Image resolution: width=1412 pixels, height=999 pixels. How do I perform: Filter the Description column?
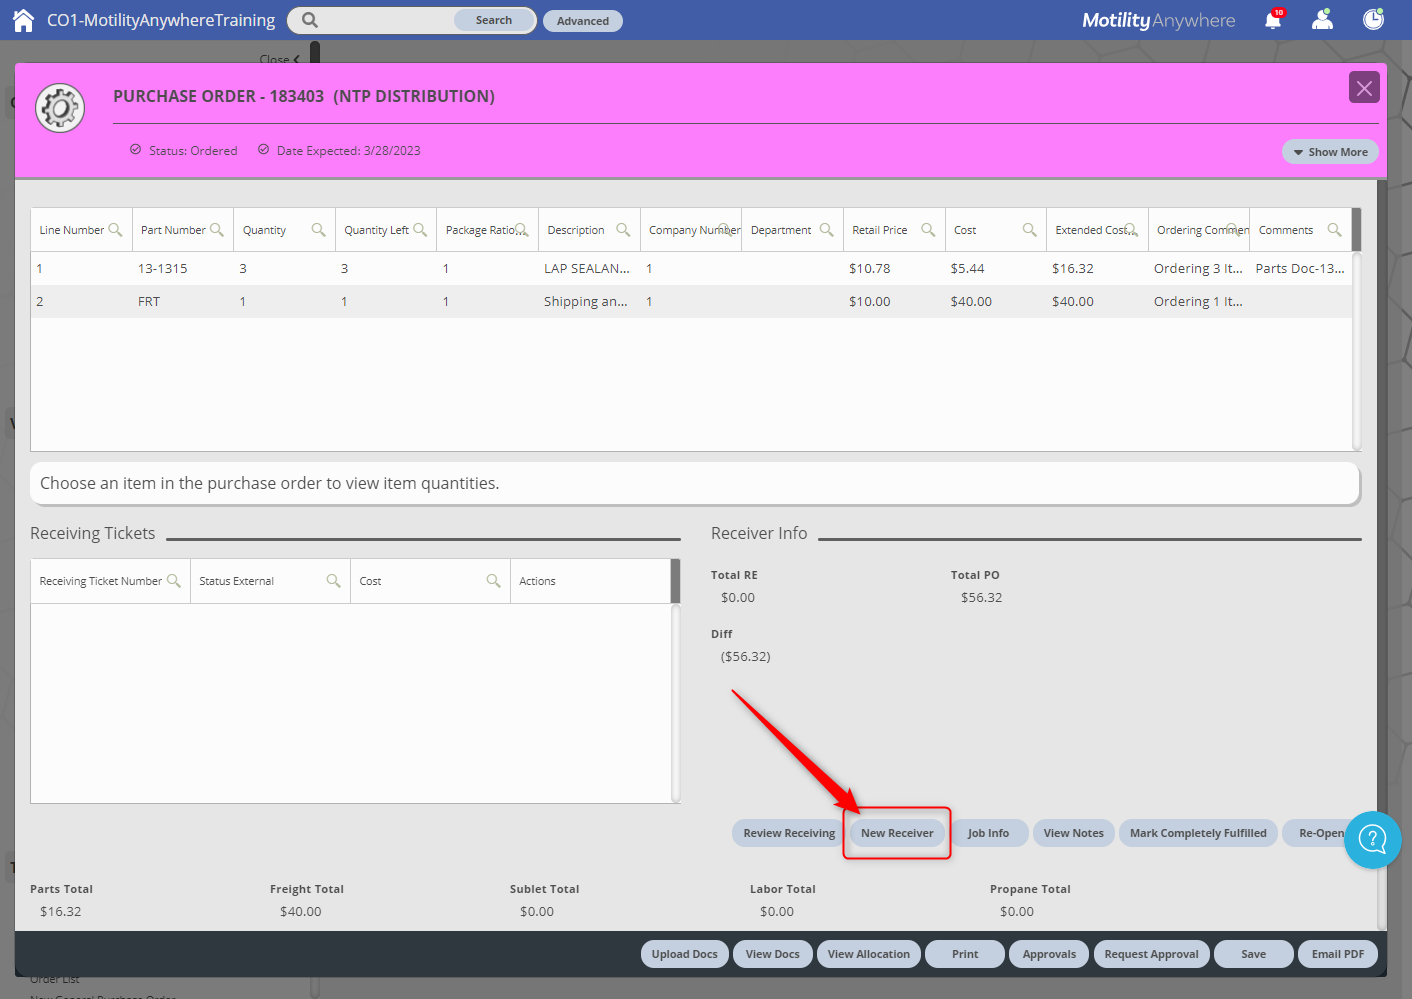pyautogui.click(x=623, y=230)
